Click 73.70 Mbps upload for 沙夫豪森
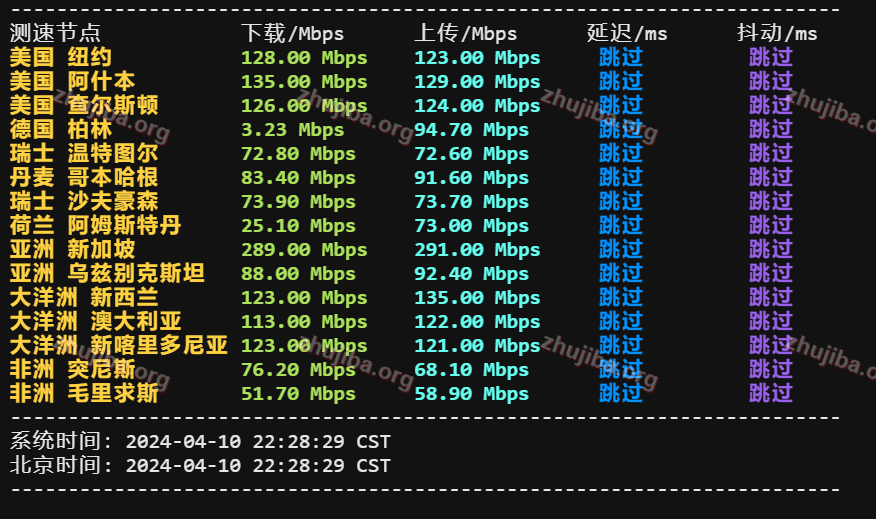 (472, 202)
